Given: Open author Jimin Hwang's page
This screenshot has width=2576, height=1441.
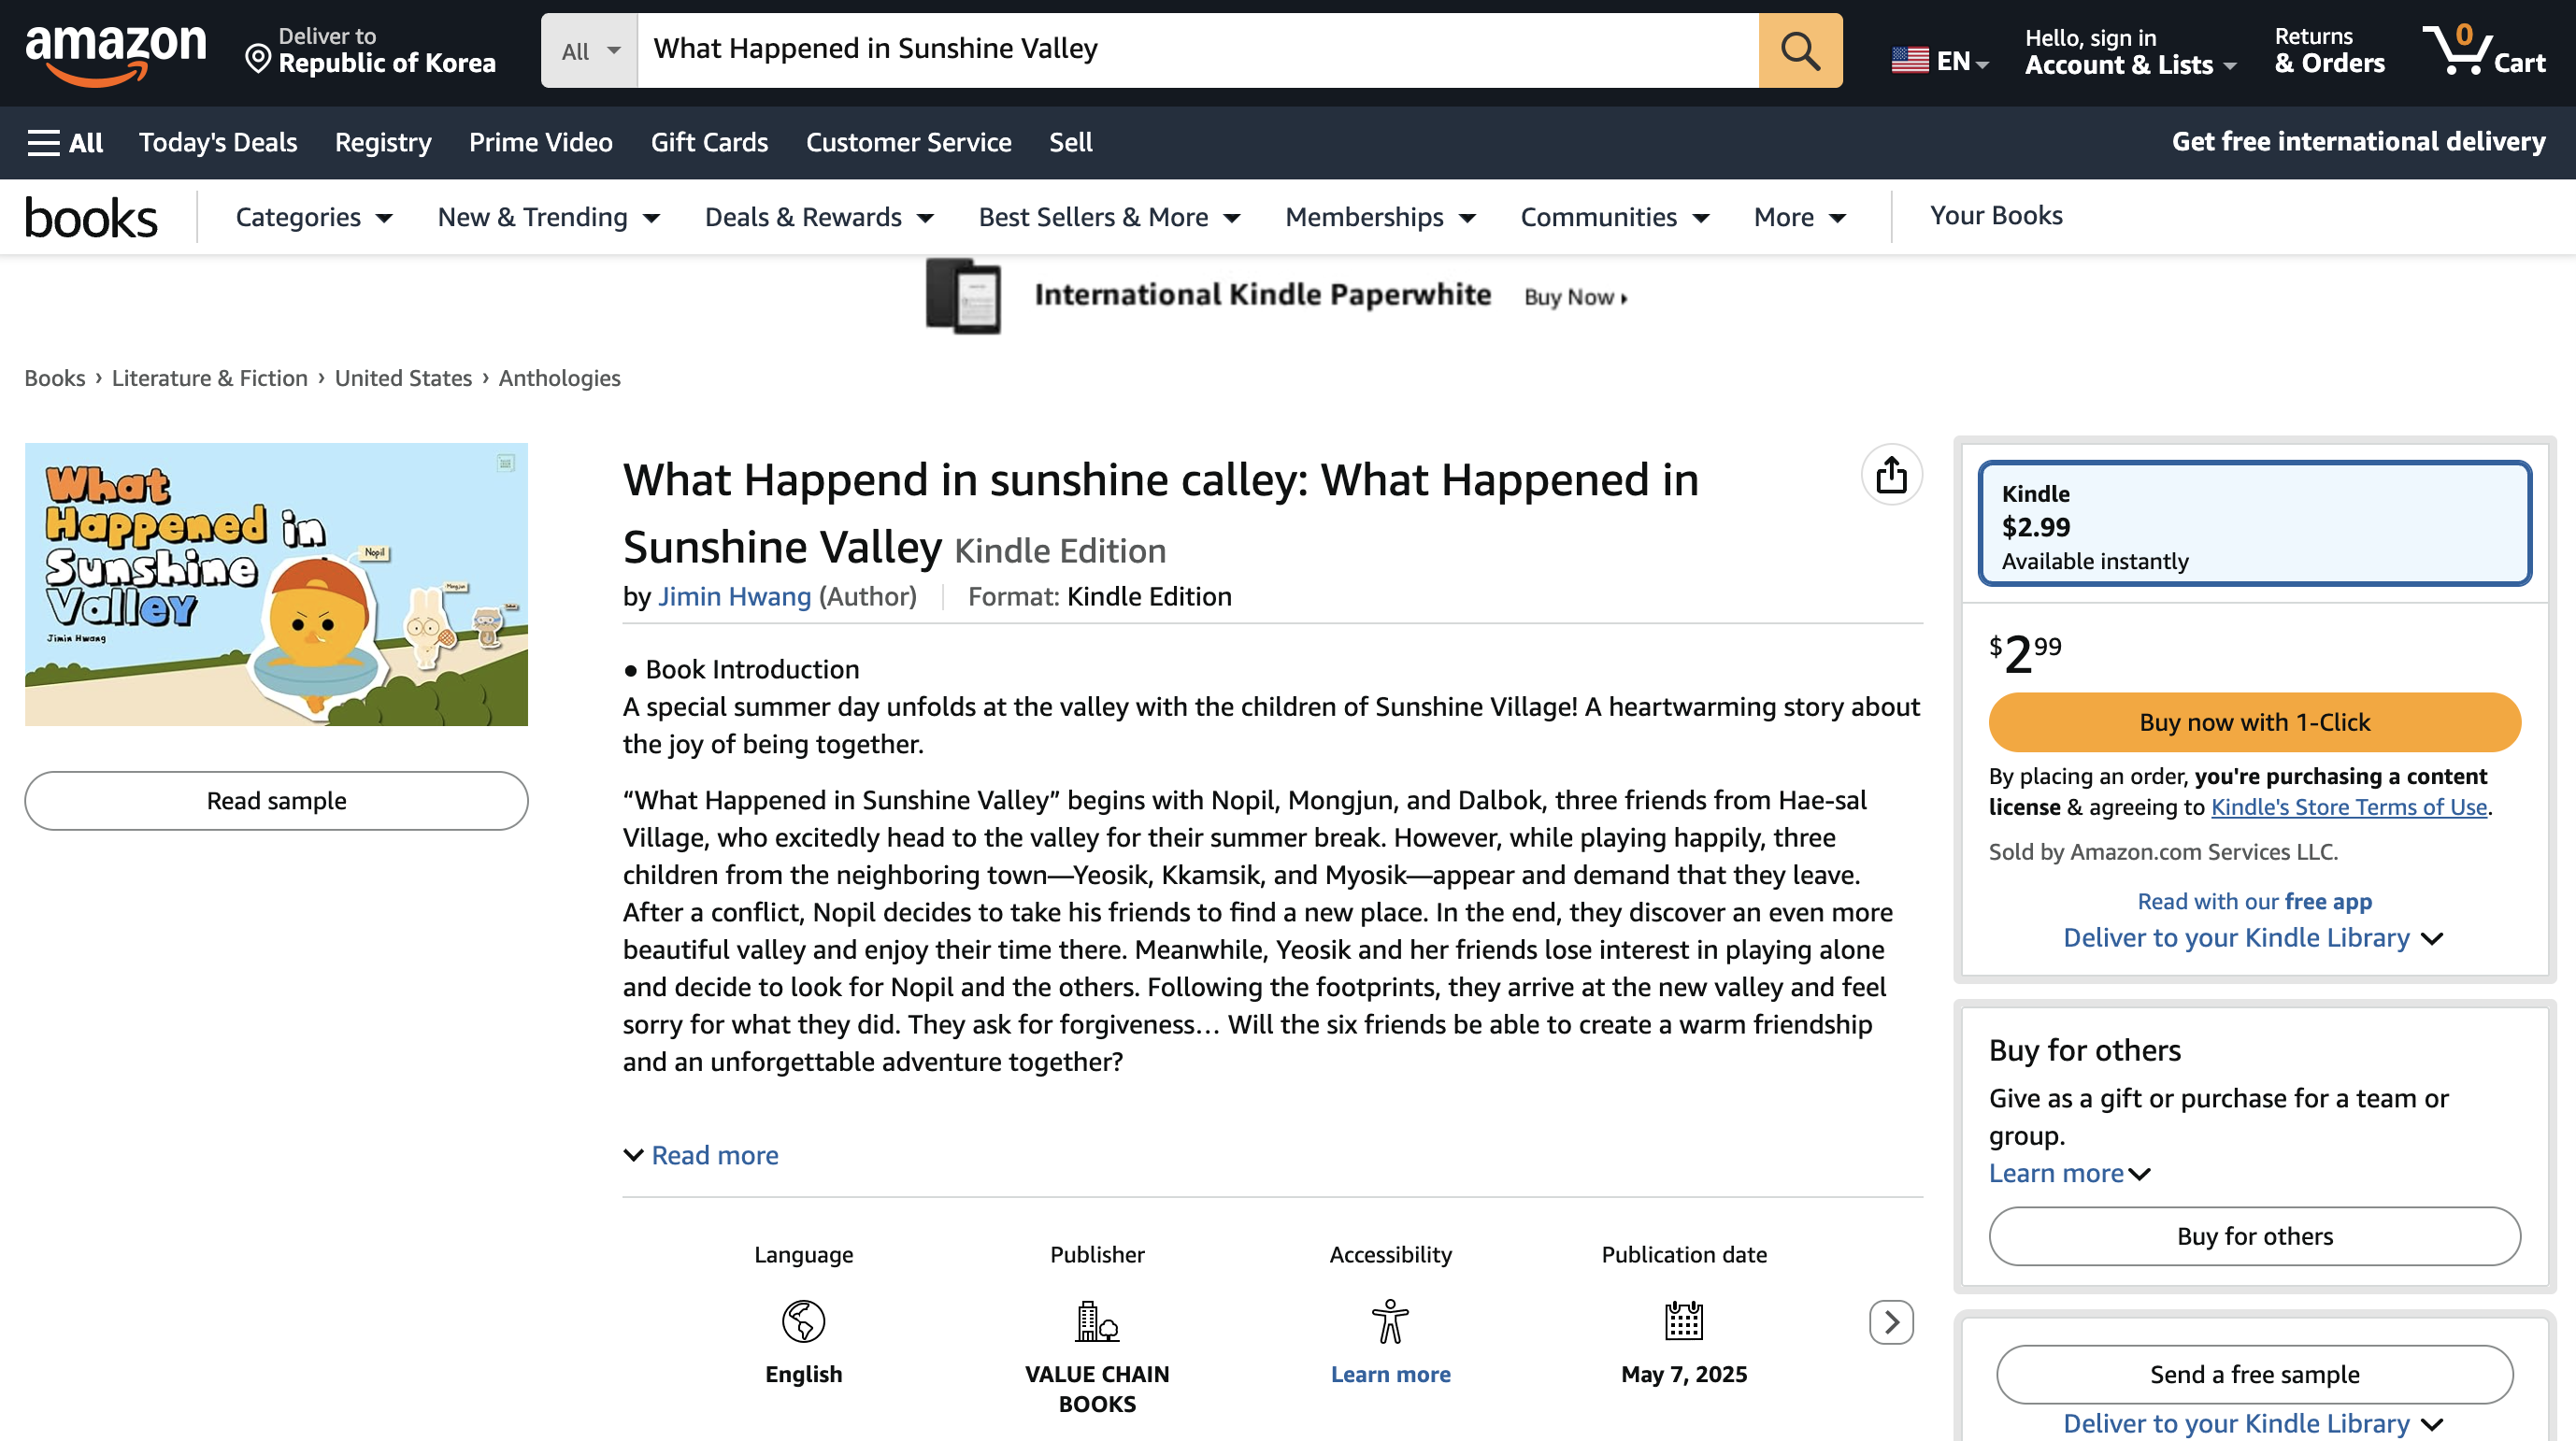Looking at the screenshot, I should click(x=734, y=596).
